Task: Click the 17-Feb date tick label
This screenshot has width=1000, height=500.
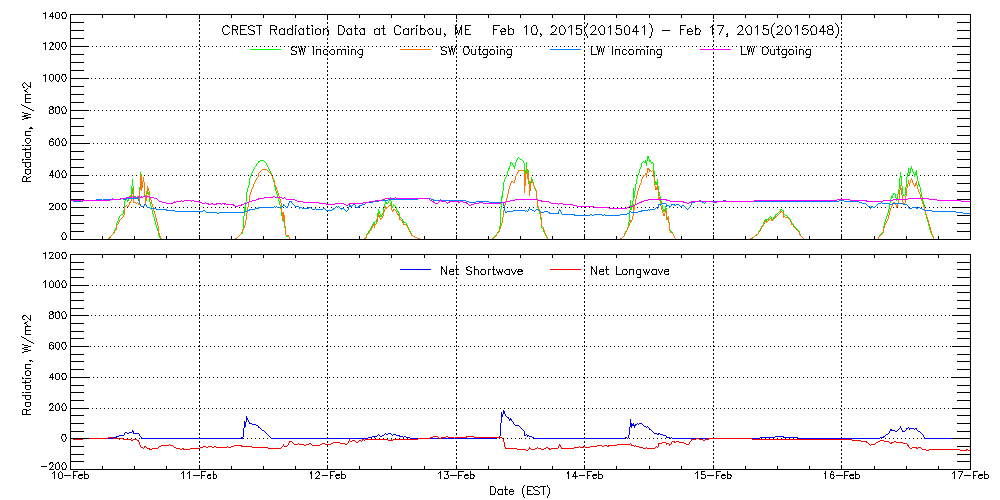Action: (969, 477)
